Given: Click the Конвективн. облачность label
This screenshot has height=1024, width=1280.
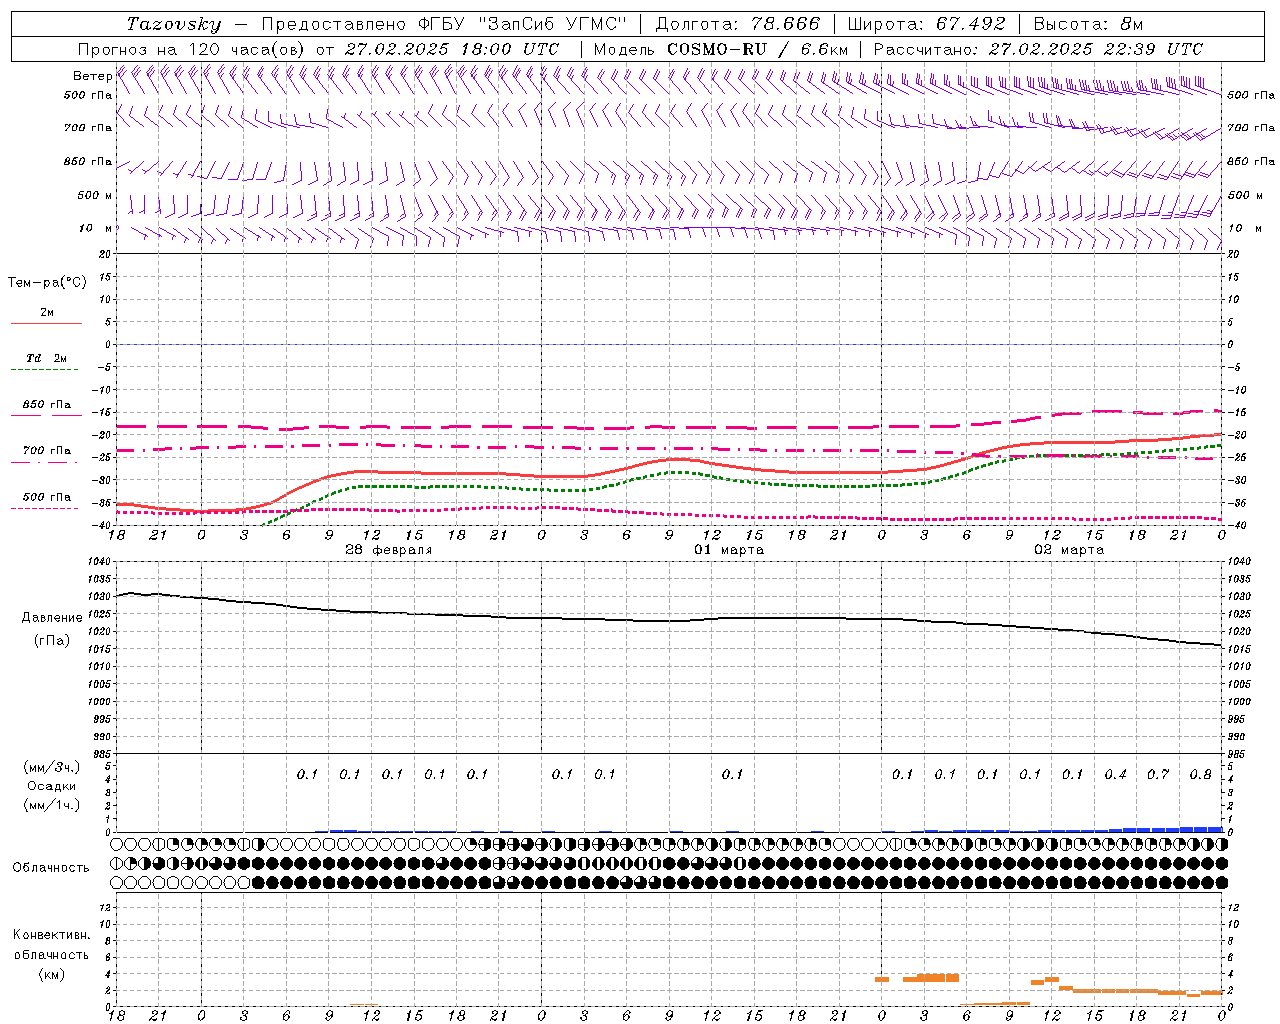Looking at the screenshot, I should click(x=51, y=954).
